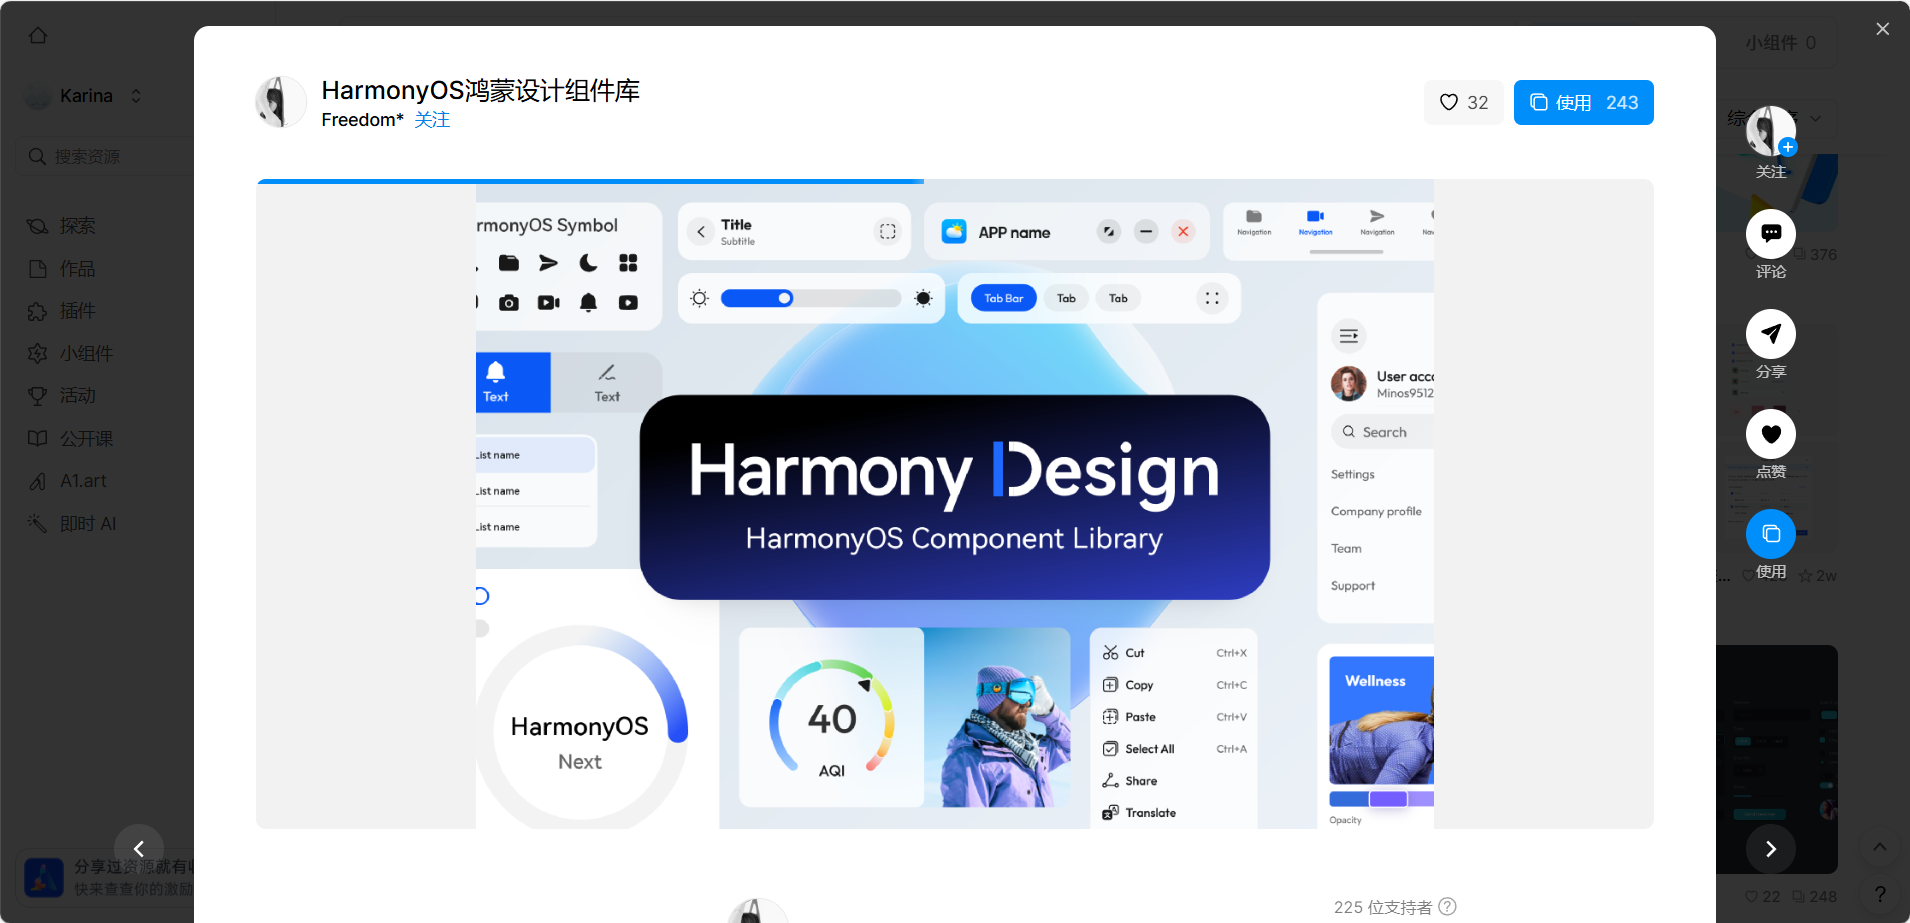Open the Freedom* author avatar in header
The width and height of the screenshot is (1910, 923).
point(281,102)
